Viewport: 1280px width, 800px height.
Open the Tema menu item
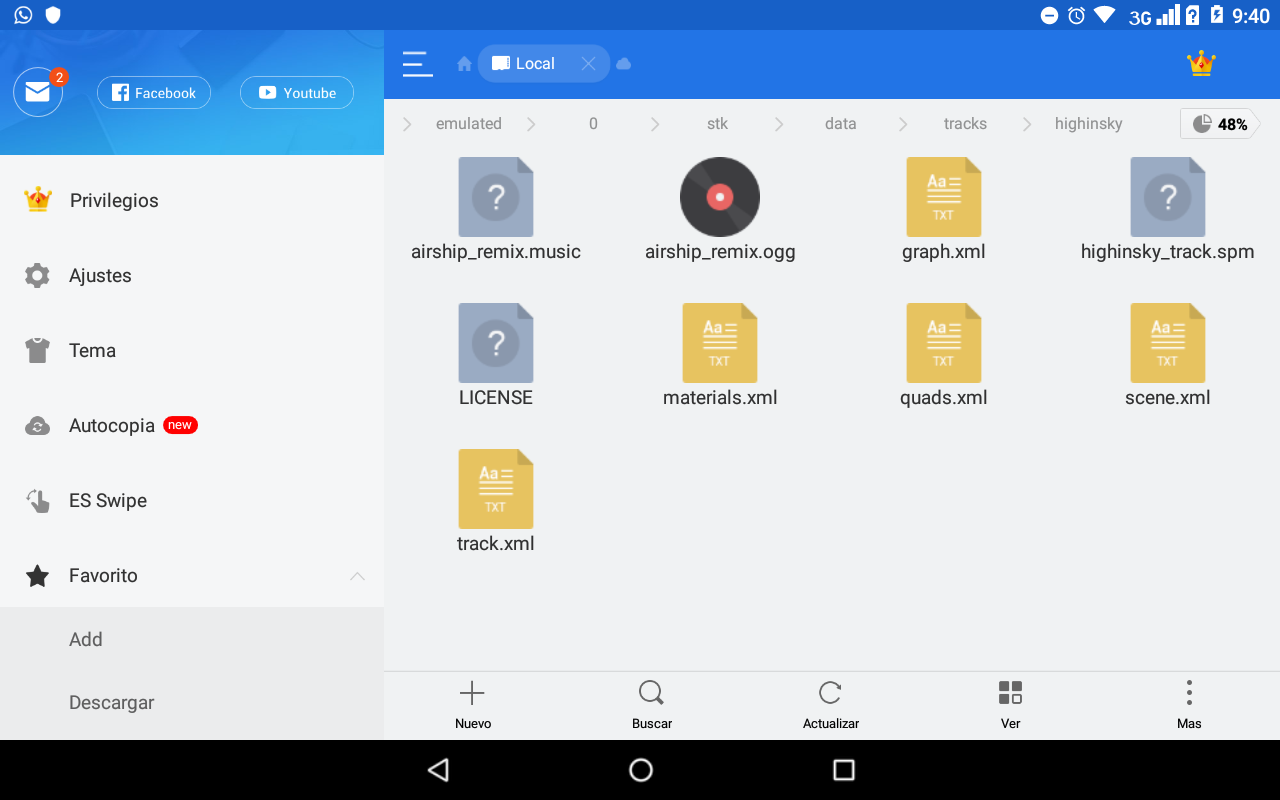point(92,351)
